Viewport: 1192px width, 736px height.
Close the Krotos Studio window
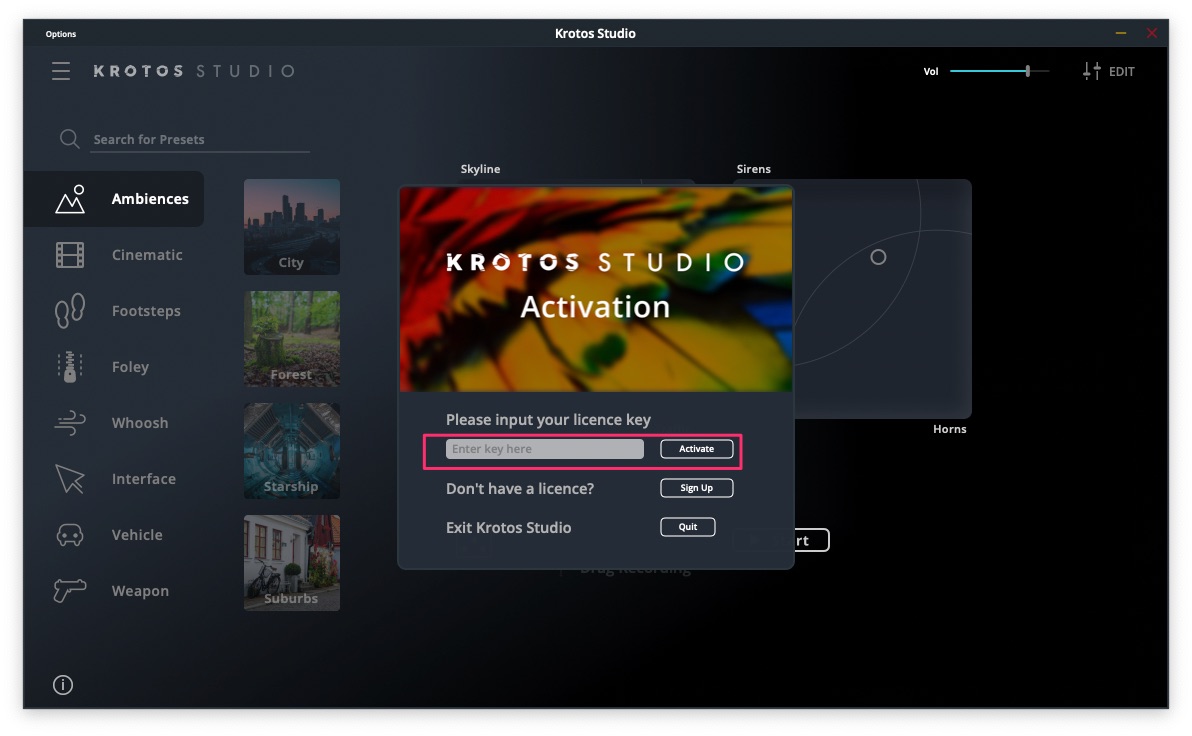[x=1152, y=33]
